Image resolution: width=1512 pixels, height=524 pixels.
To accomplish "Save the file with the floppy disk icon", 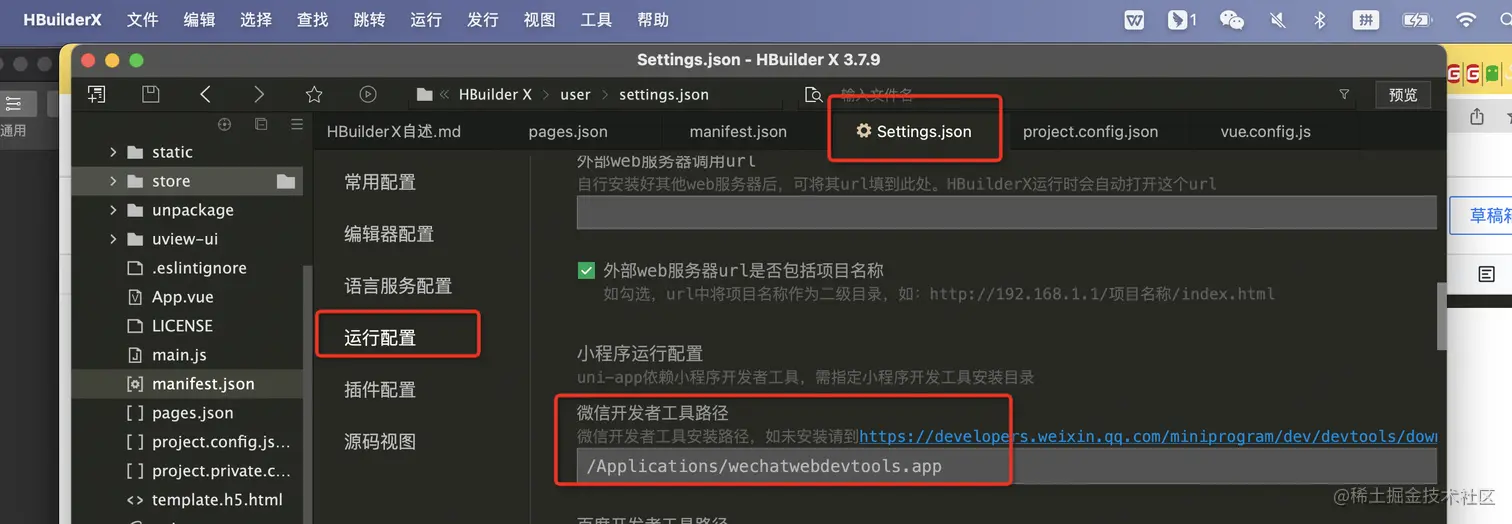I will tap(151, 94).
